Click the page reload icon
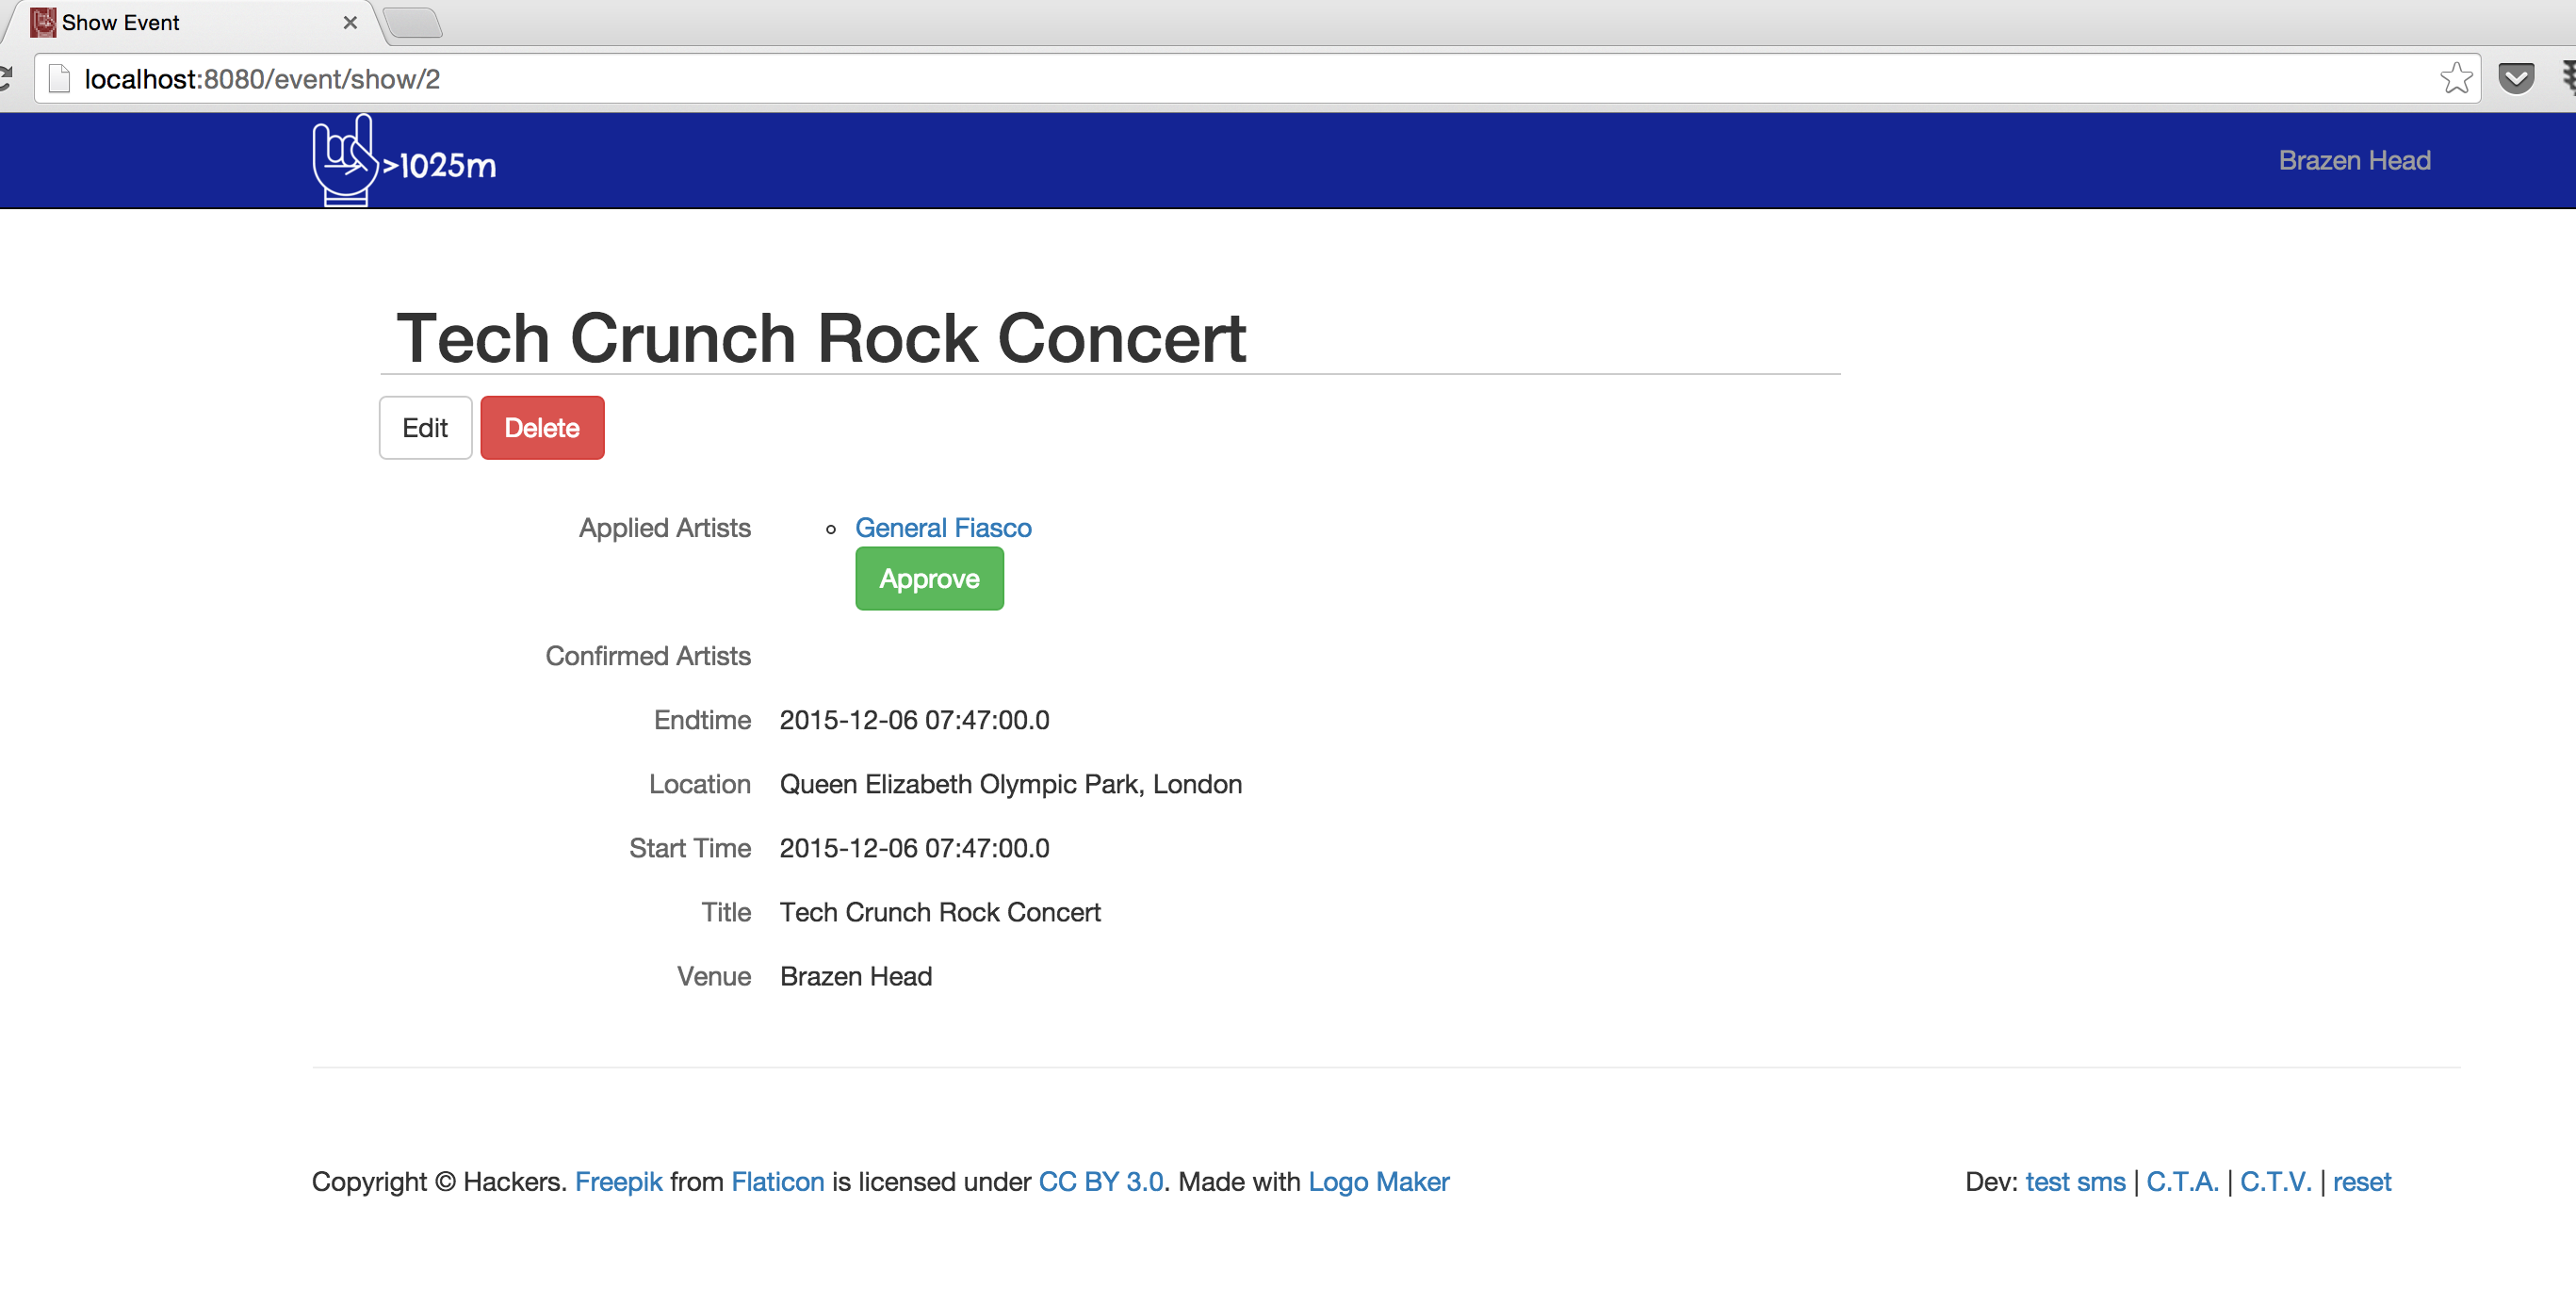 coord(5,78)
